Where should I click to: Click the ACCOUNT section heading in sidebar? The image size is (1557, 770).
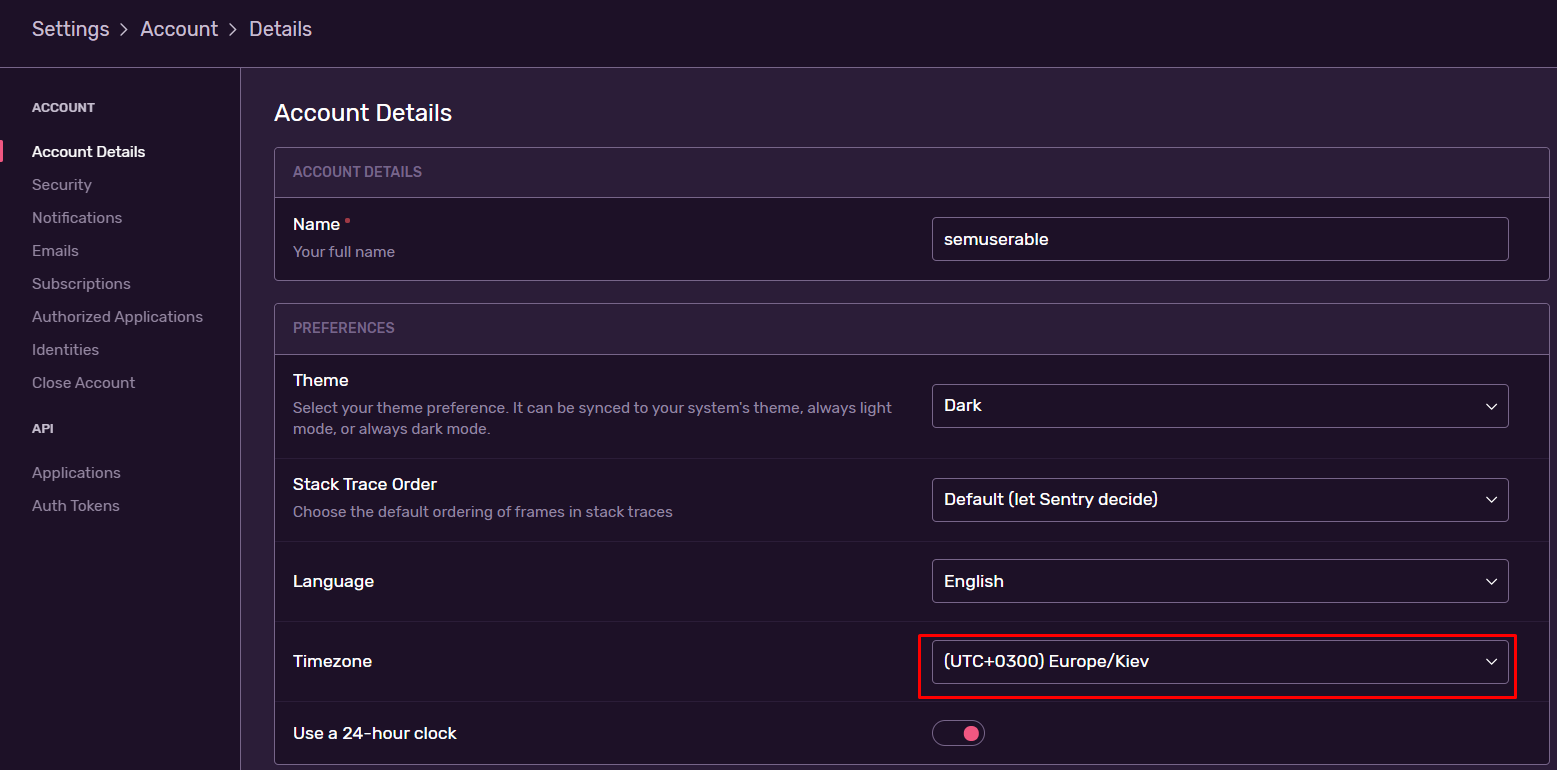[63, 107]
